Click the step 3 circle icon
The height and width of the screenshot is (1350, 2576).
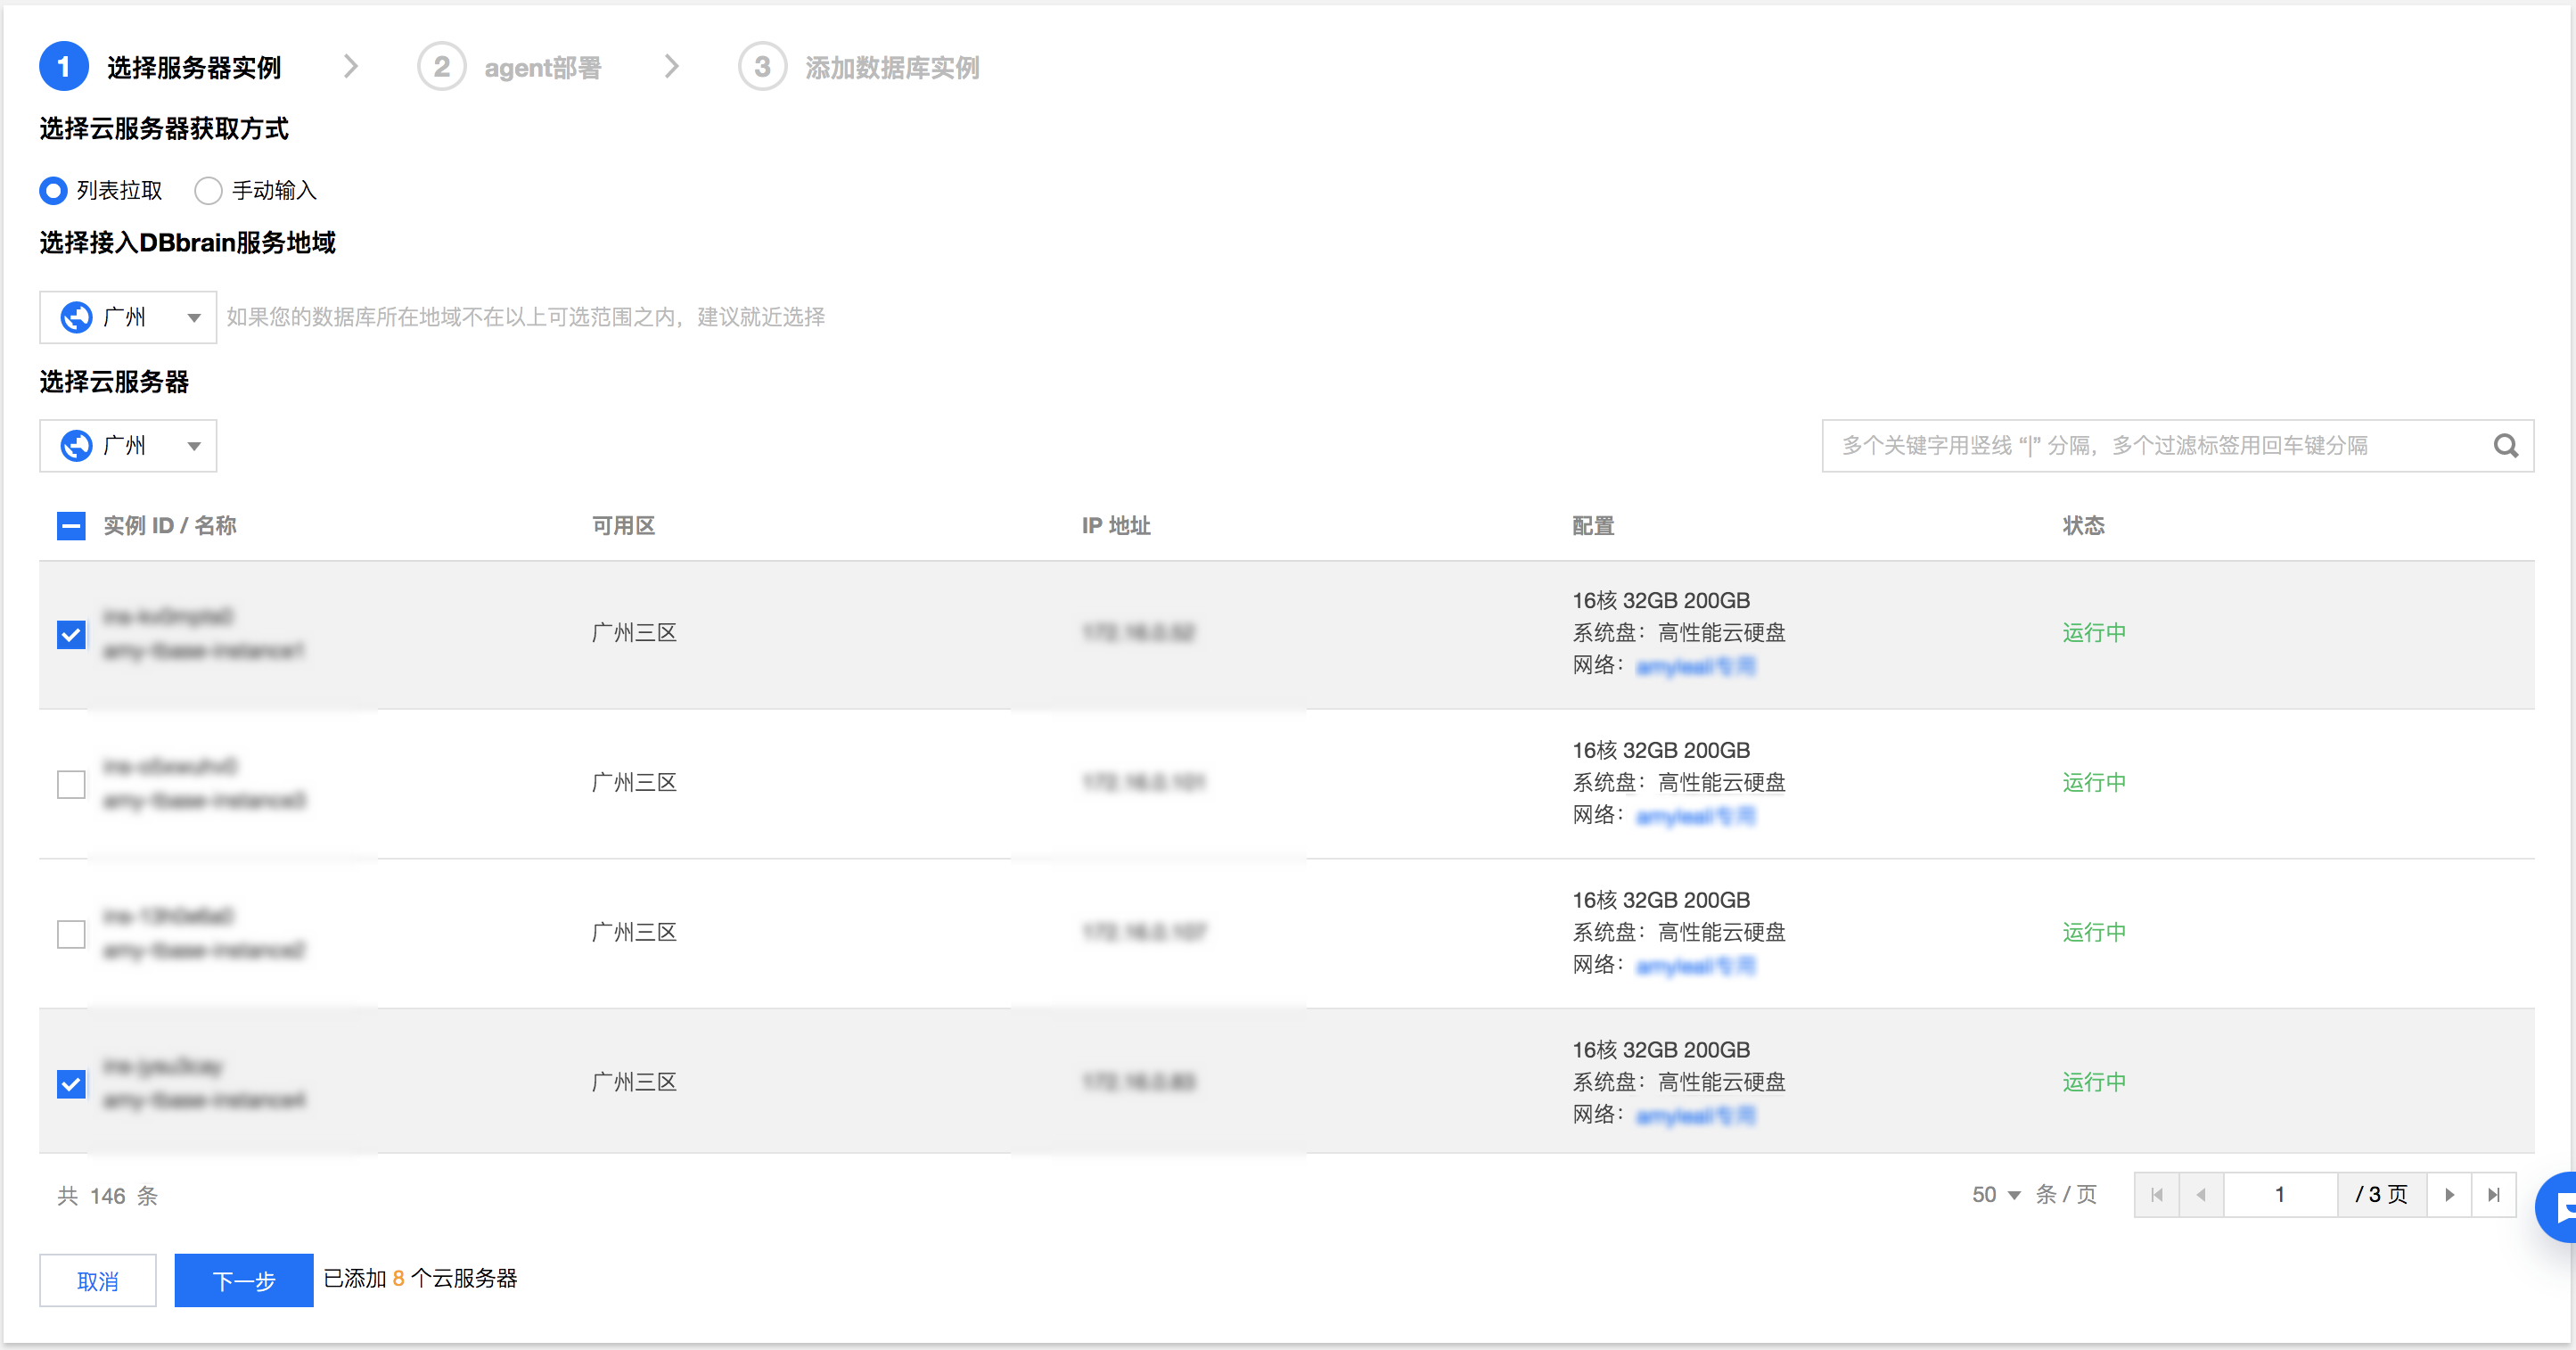point(762,67)
